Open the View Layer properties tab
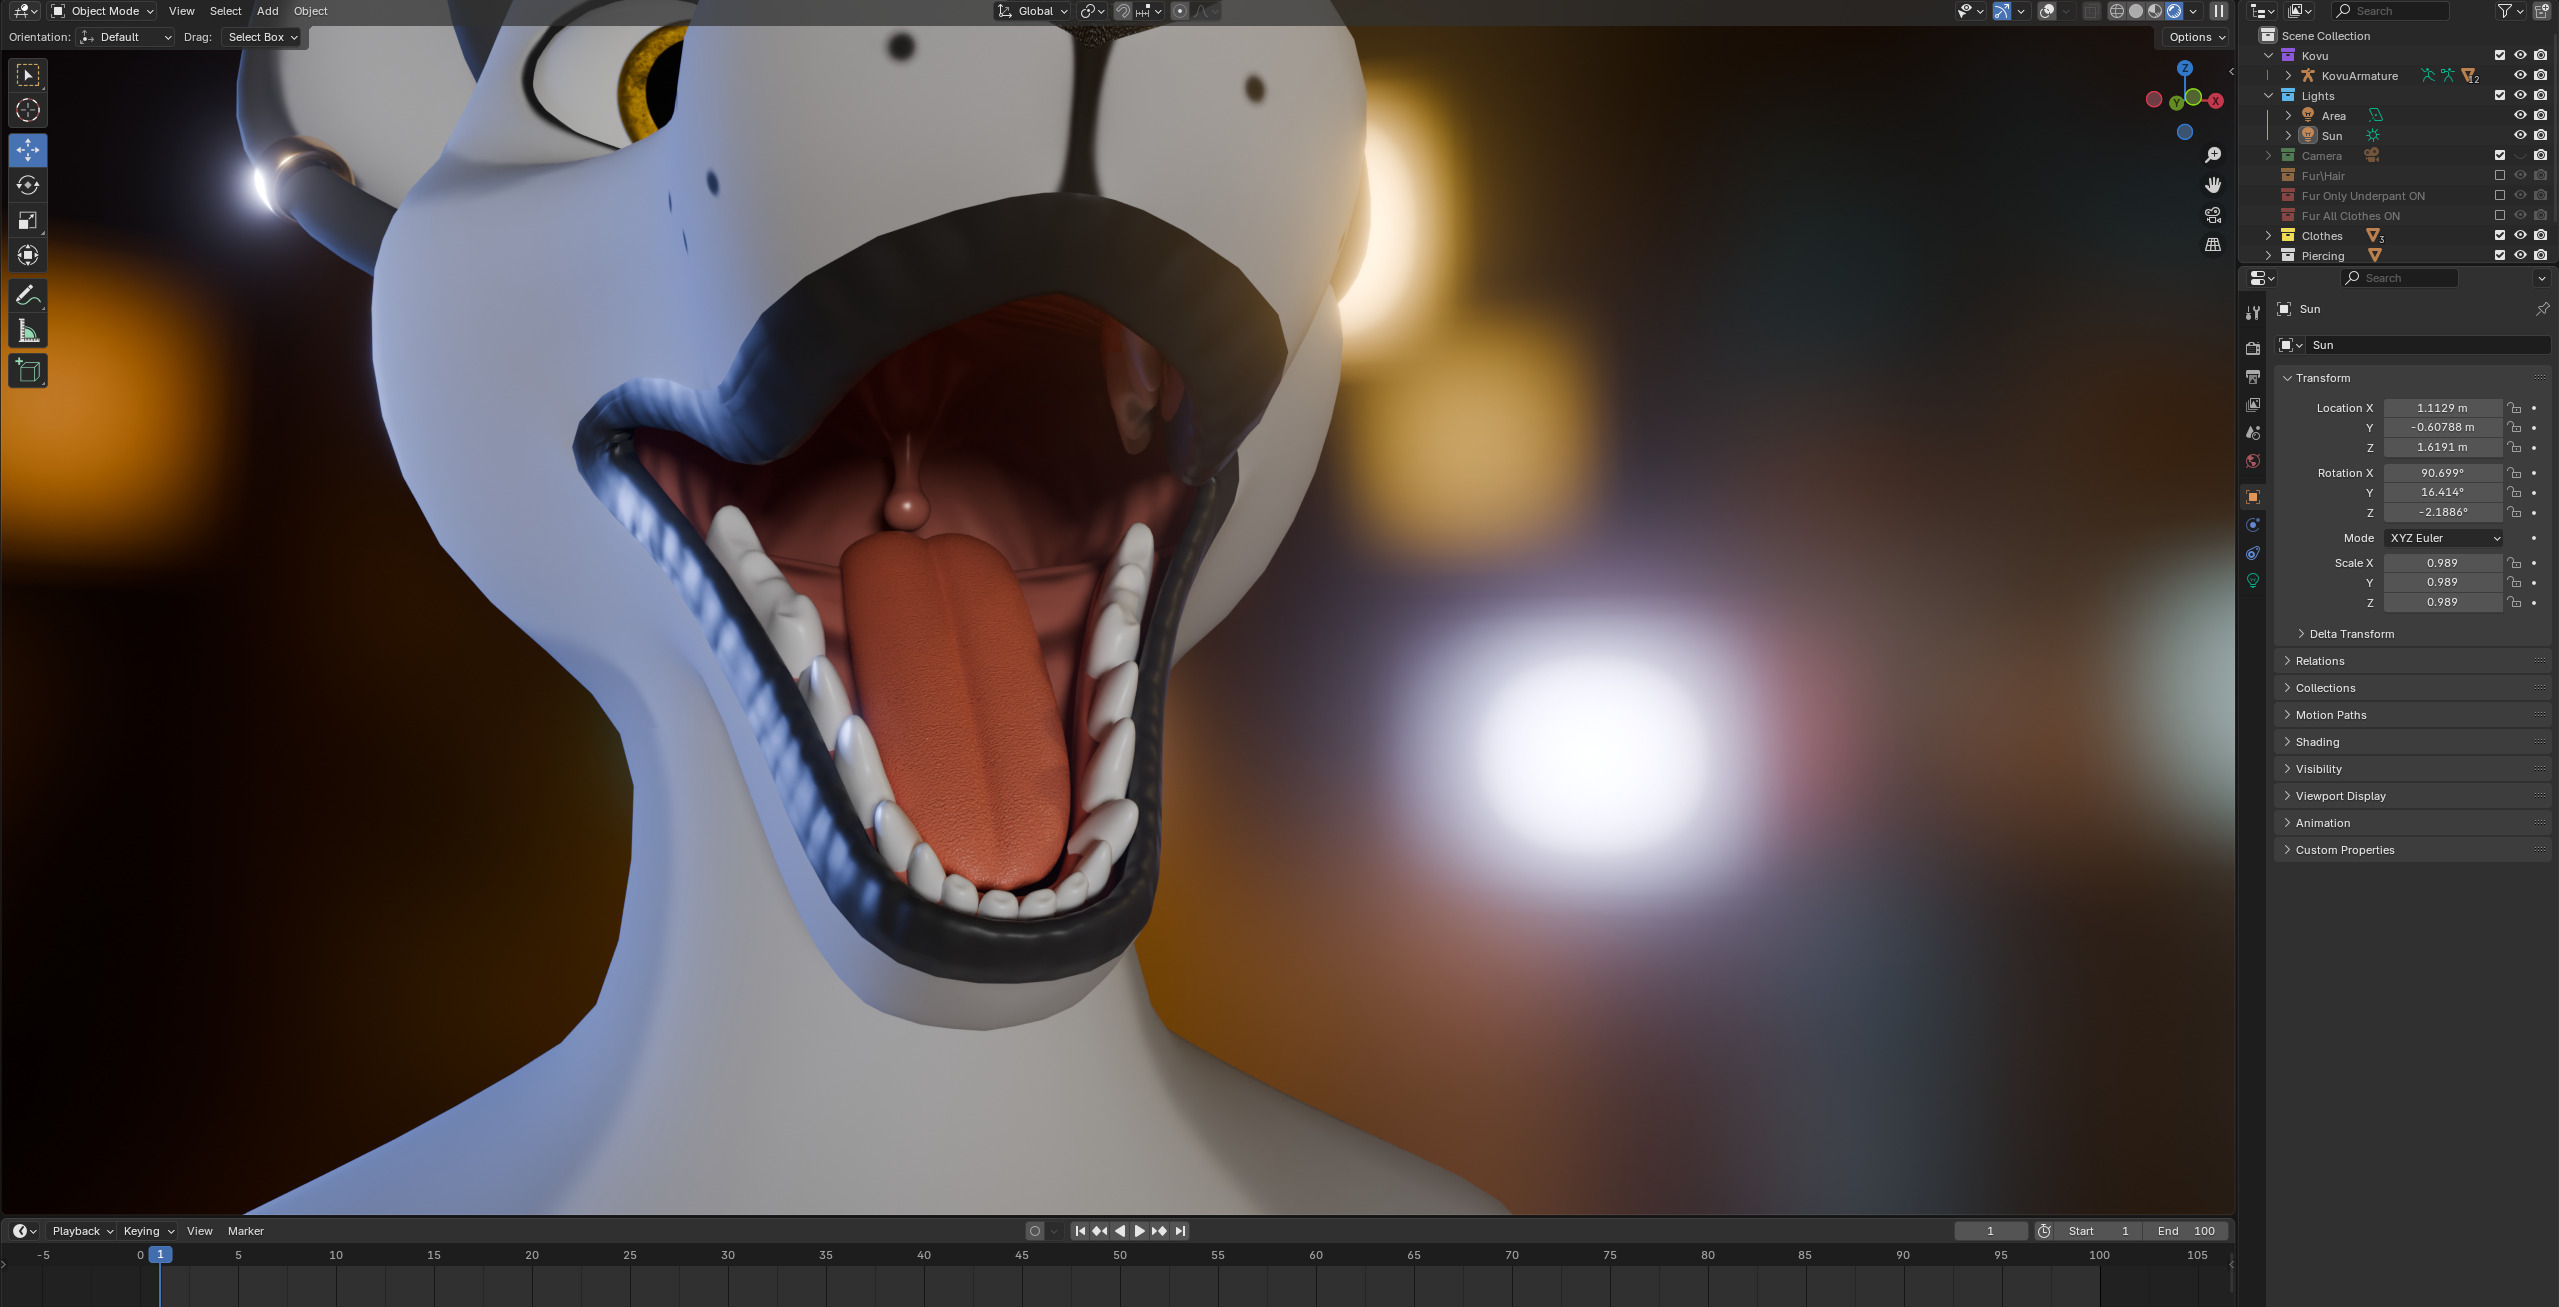This screenshot has width=2559, height=1307. [x=2252, y=405]
